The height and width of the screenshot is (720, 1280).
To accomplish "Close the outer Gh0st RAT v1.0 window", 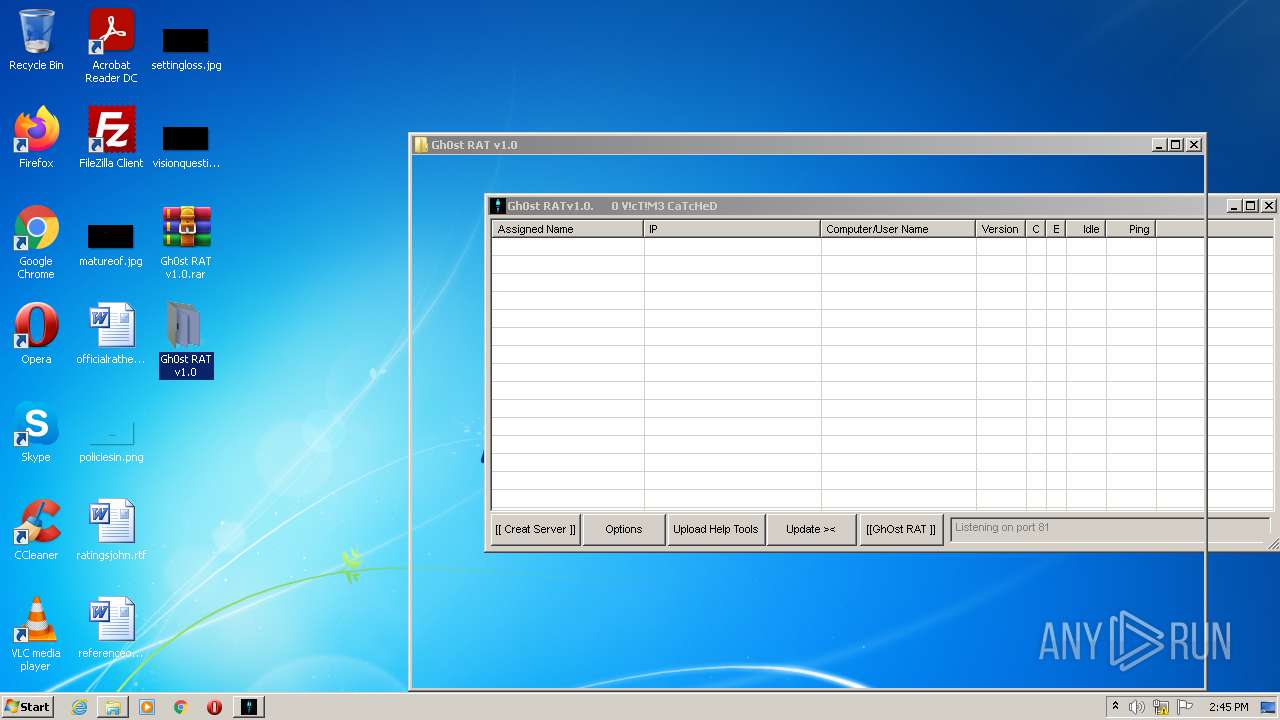I will [1194, 145].
